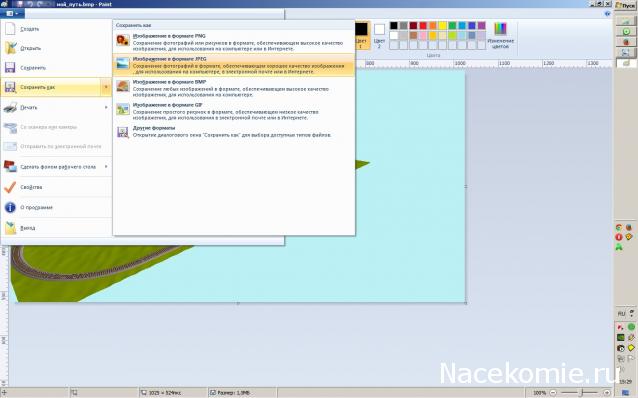The image size is (638, 398).
Task: Expand the Печать submenu arrow
Action: click(x=106, y=107)
